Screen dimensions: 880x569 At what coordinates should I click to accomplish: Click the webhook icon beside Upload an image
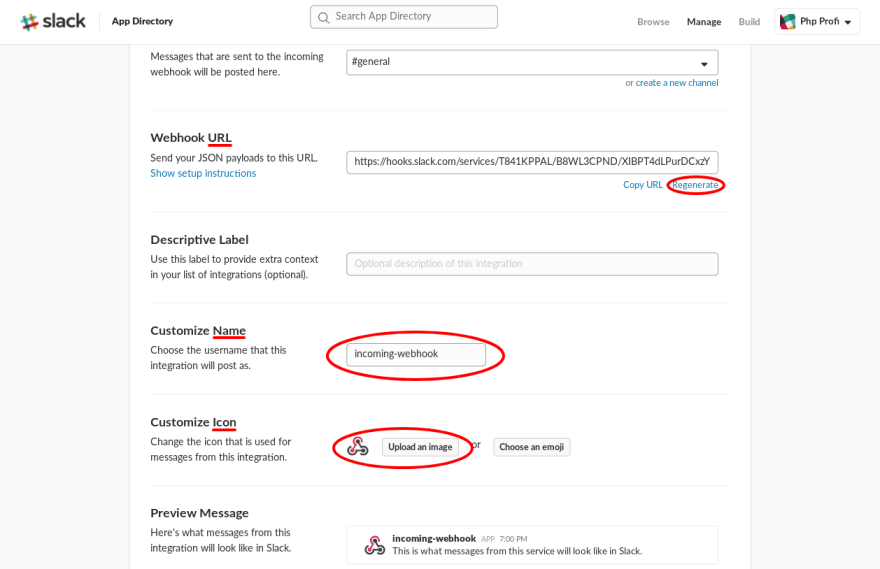pyautogui.click(x=358, y=447)
